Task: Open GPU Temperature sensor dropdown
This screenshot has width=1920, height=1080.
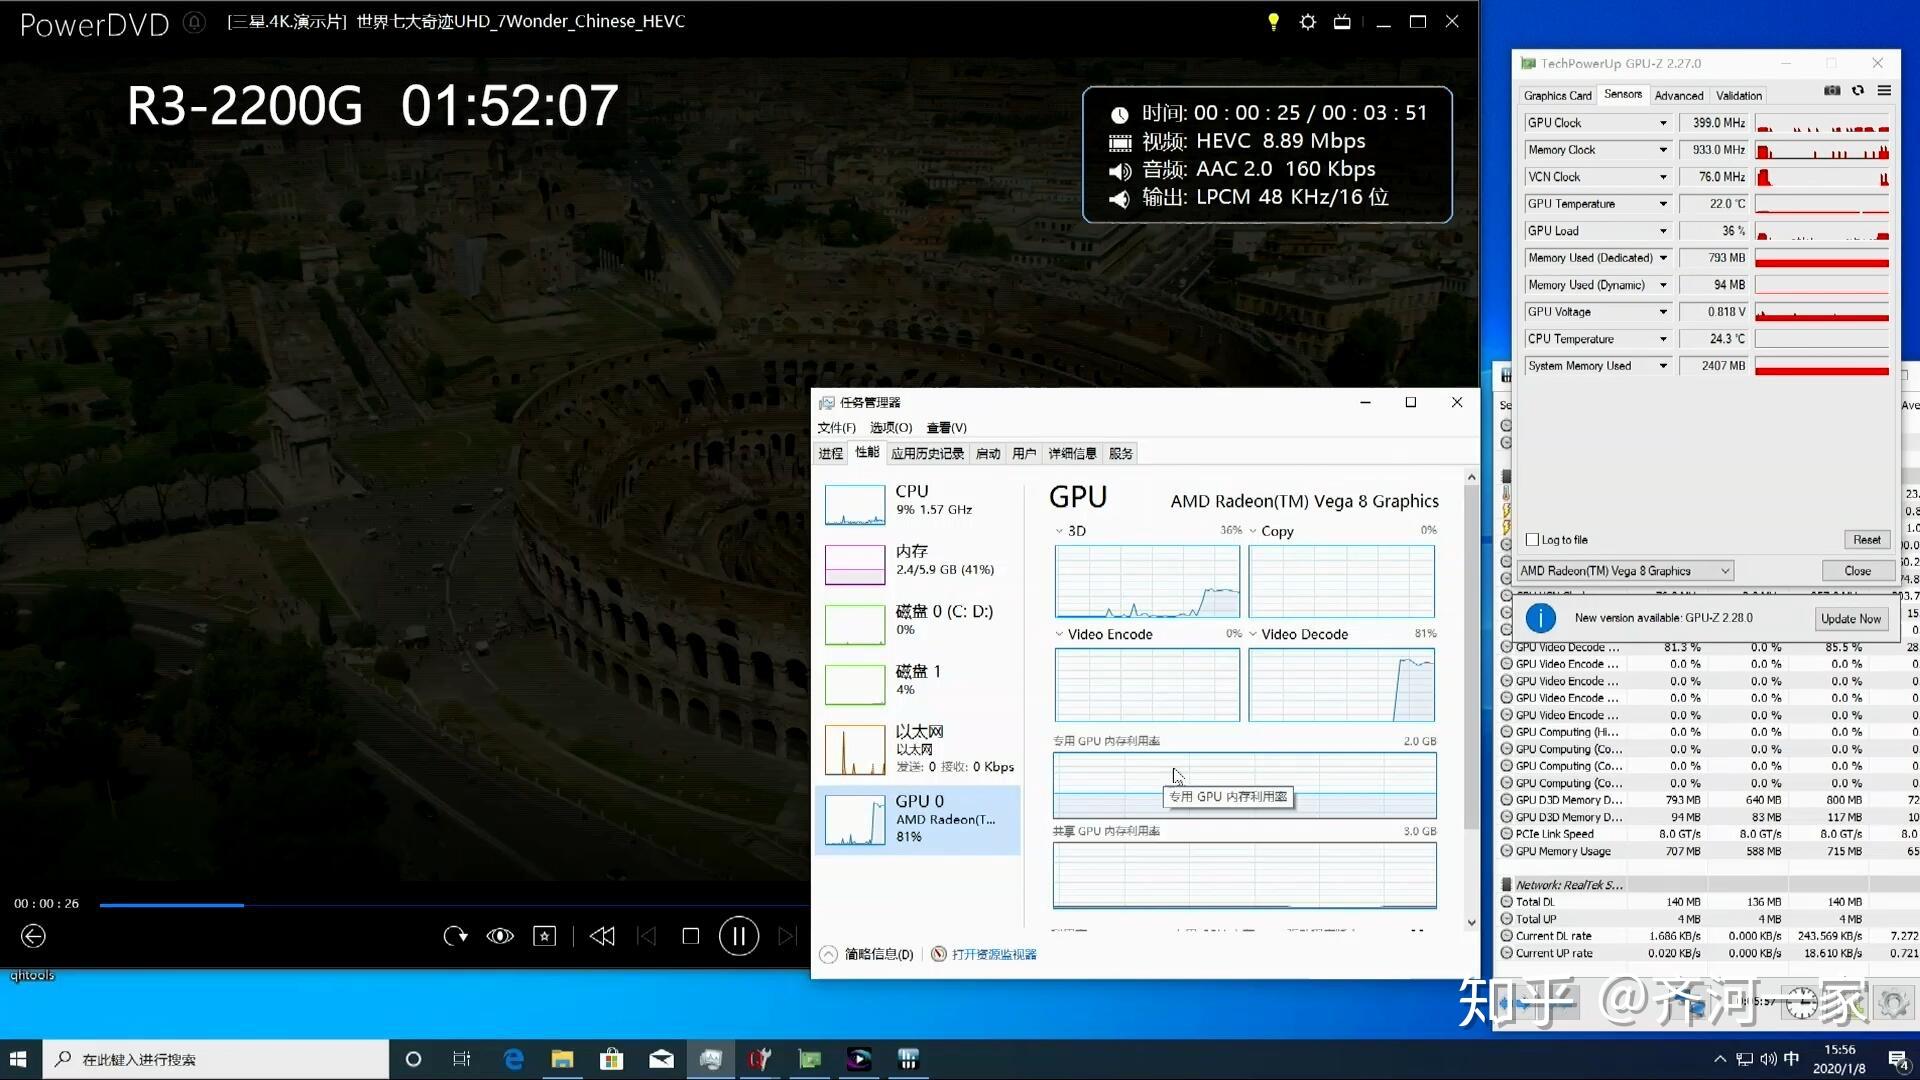Action: point(1663,204)
